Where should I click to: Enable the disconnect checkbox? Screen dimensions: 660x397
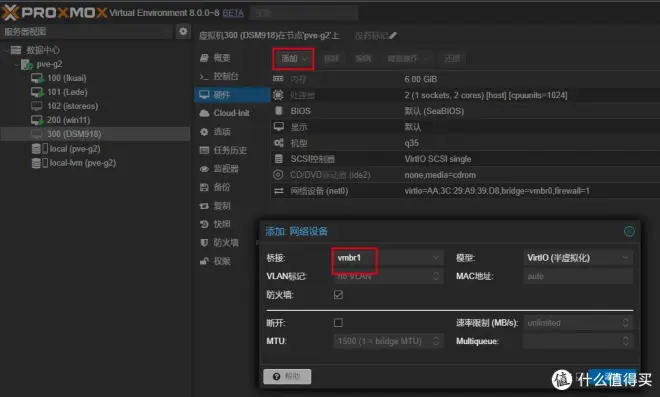tap(338, 323)
